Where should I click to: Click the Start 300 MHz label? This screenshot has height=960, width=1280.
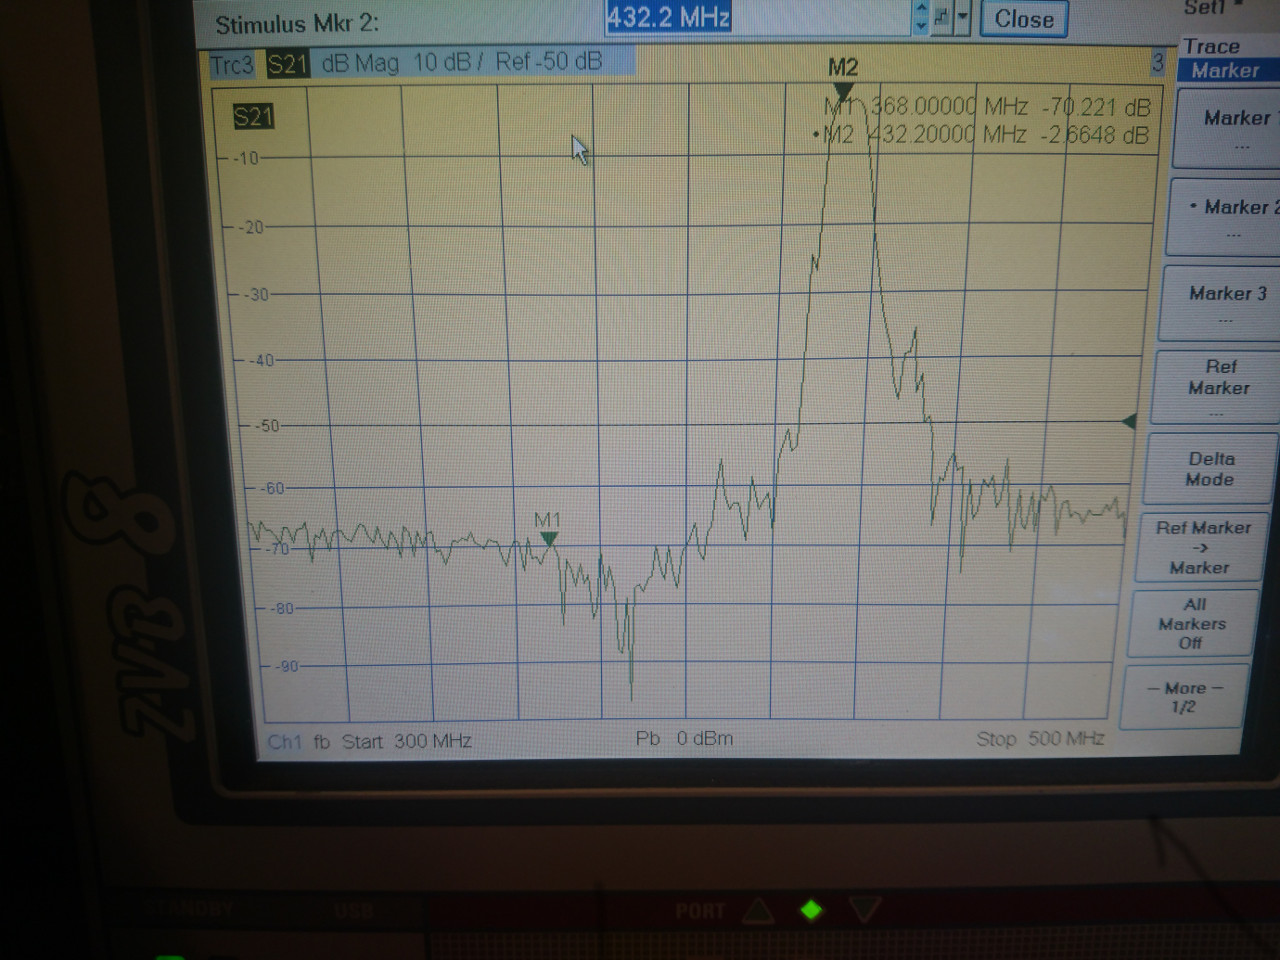point(406,741)
